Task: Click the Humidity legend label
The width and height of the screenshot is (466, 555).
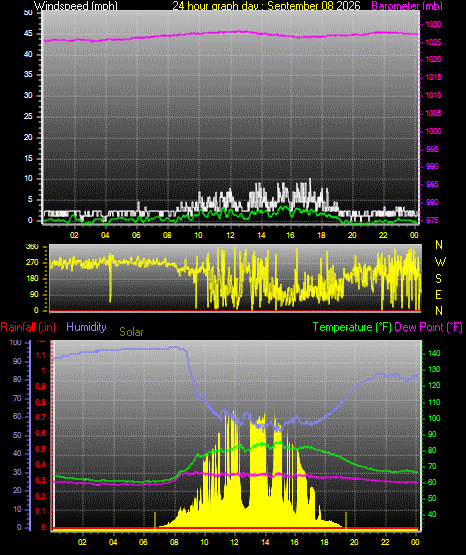Action: pos(86,327)
